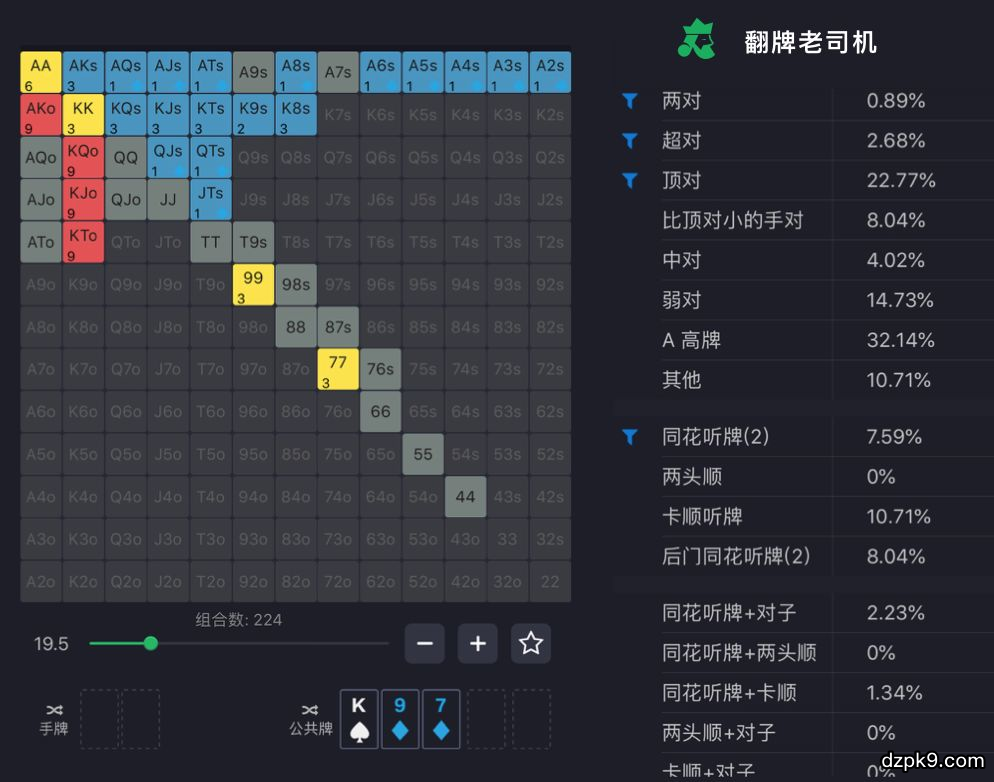This screenshot has height=782, width=994.
Task: Click the 翻牌老司机 app logo
Action: coord(697,41)
